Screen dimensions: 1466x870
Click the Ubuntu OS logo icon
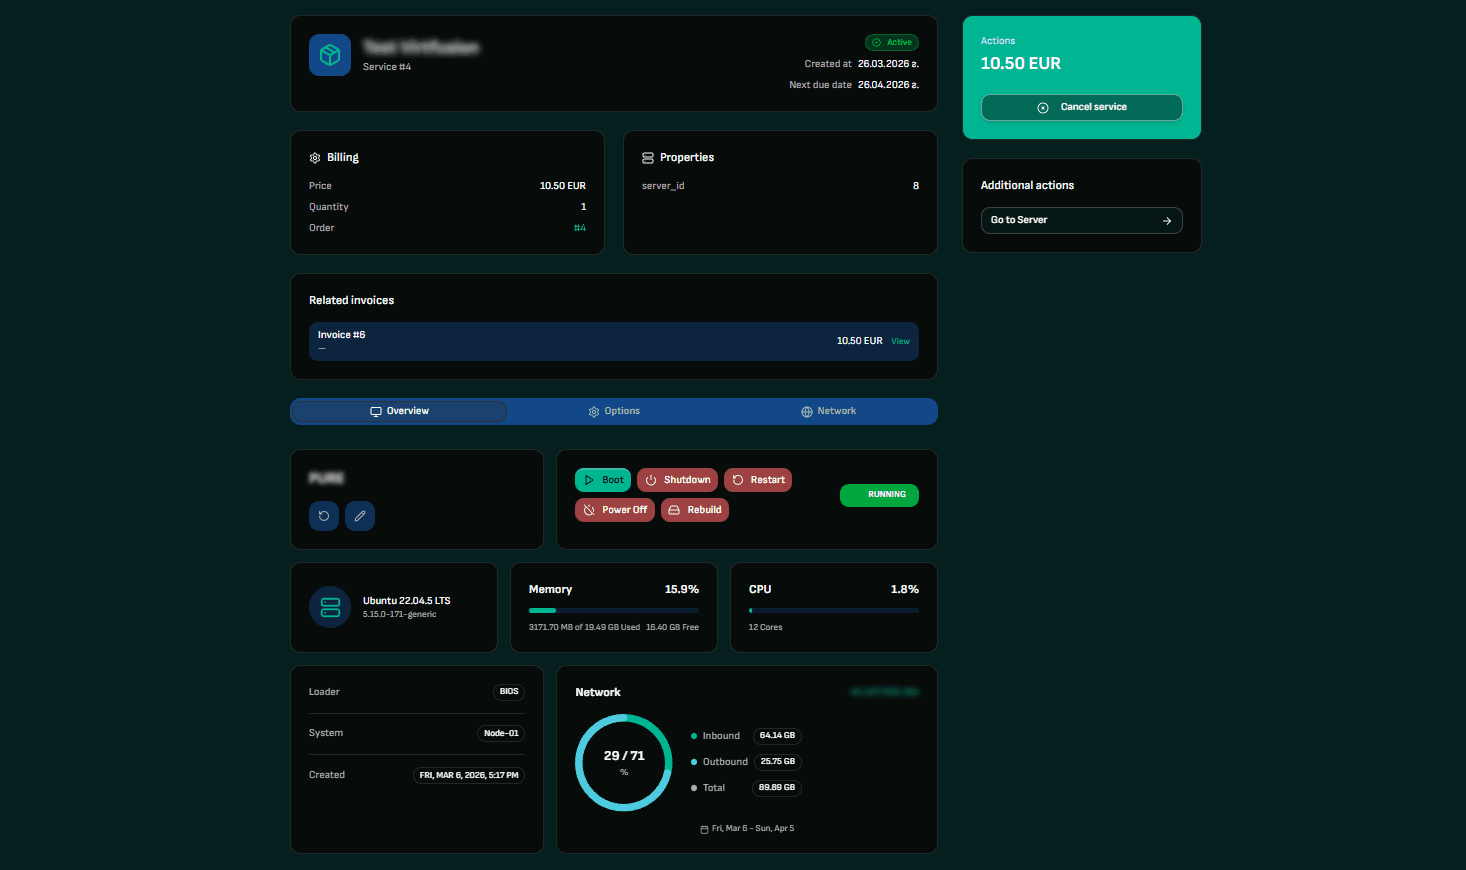pos(329,607)
